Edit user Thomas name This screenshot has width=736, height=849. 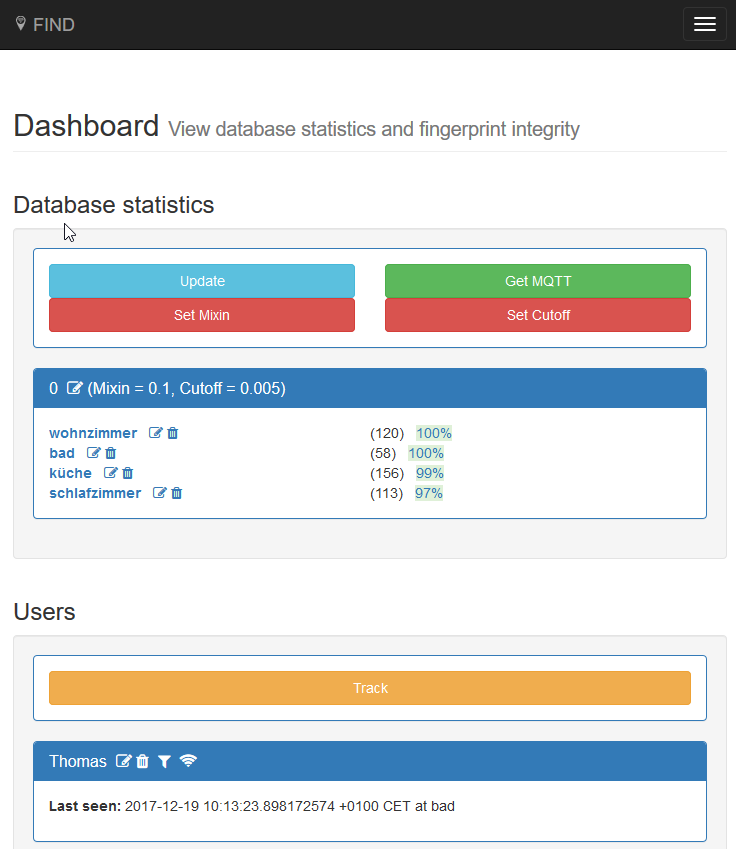pos(123,762)
